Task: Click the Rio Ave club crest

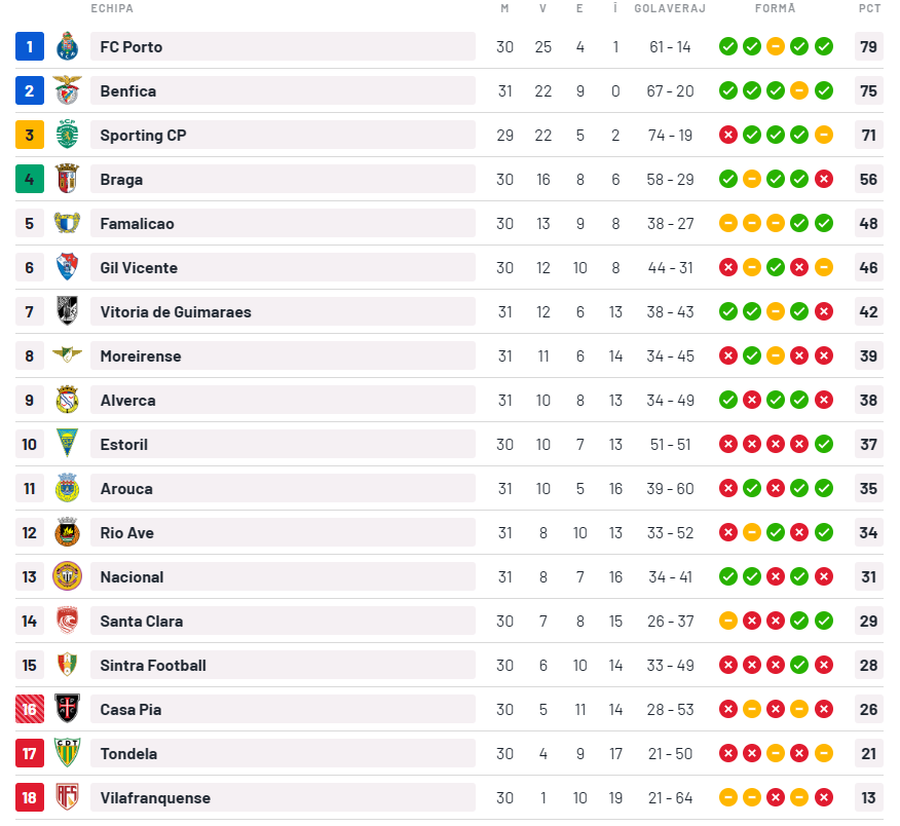Action: (67, 532)
